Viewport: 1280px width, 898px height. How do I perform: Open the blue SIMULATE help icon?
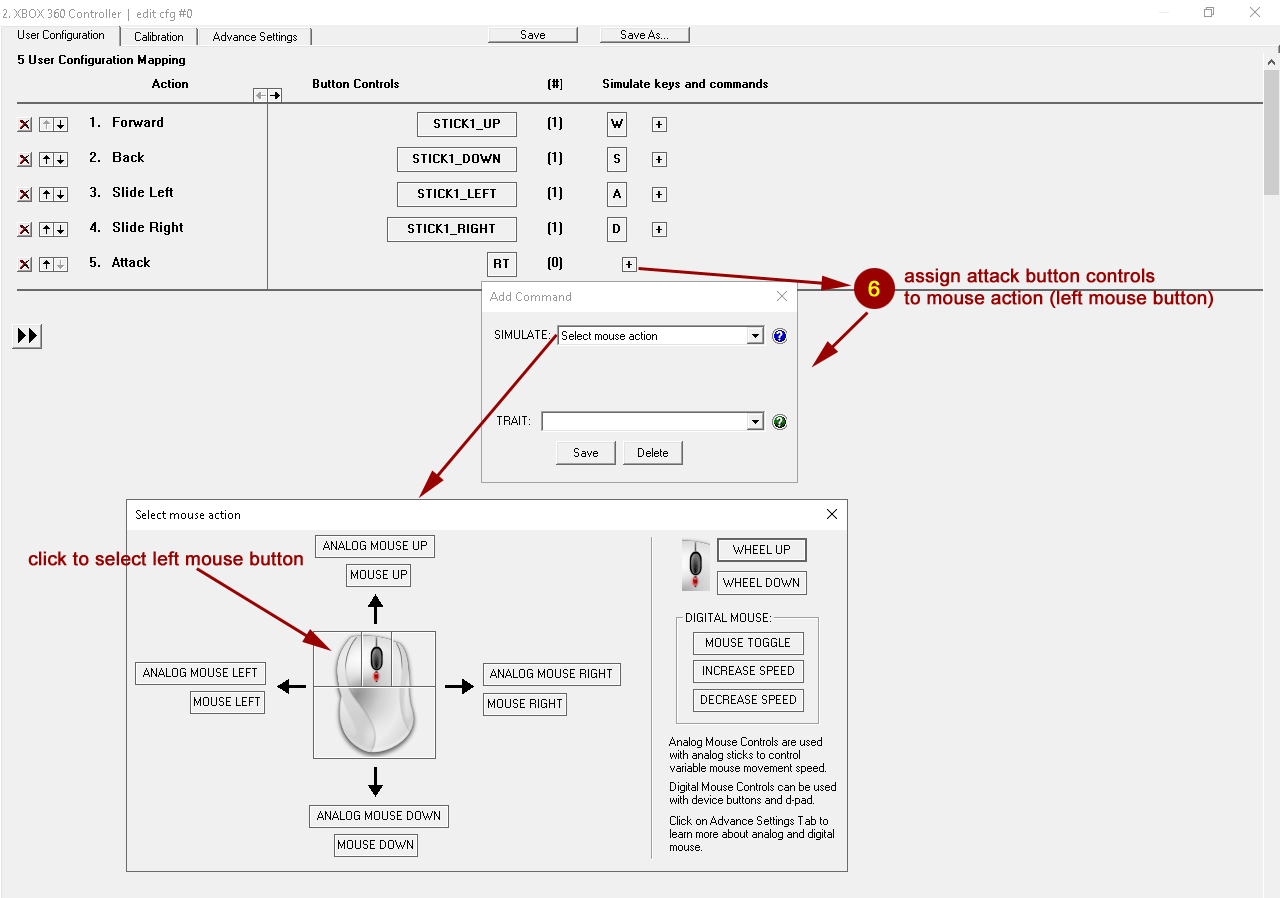click(x=780, y=336)
